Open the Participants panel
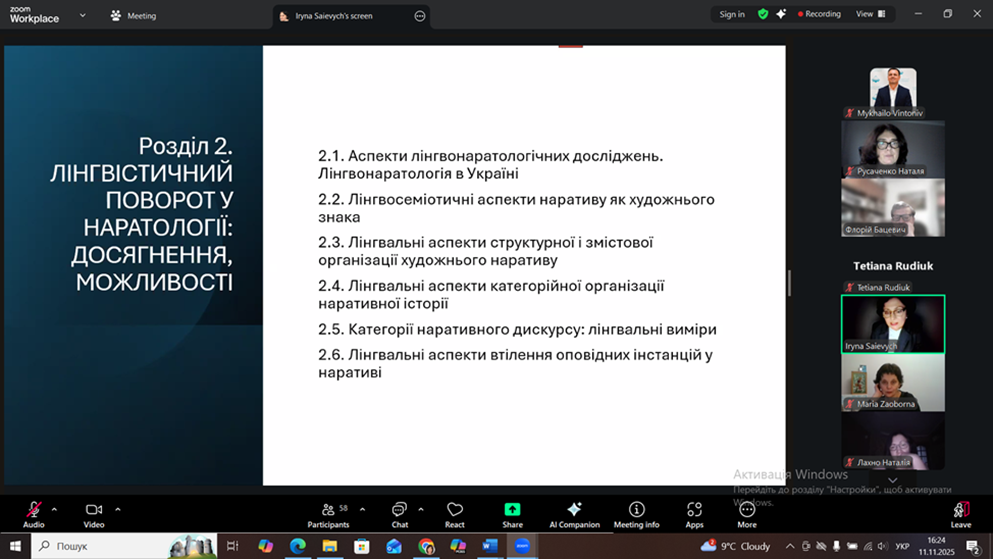Viewport: 993px width, 559px height. [328, 514]
